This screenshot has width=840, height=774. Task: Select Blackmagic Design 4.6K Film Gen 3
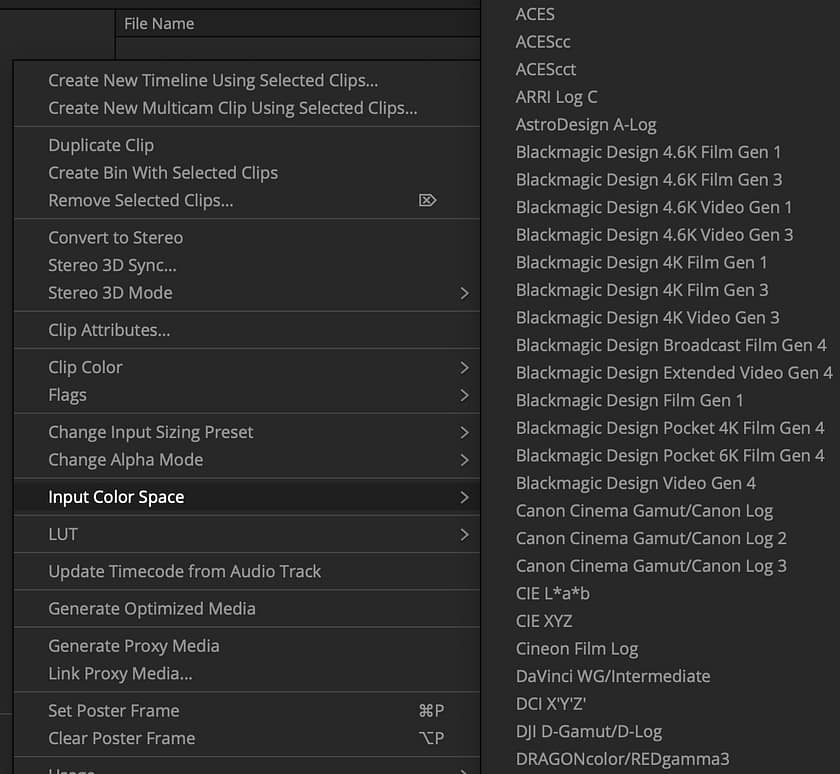tap(649, 180)
